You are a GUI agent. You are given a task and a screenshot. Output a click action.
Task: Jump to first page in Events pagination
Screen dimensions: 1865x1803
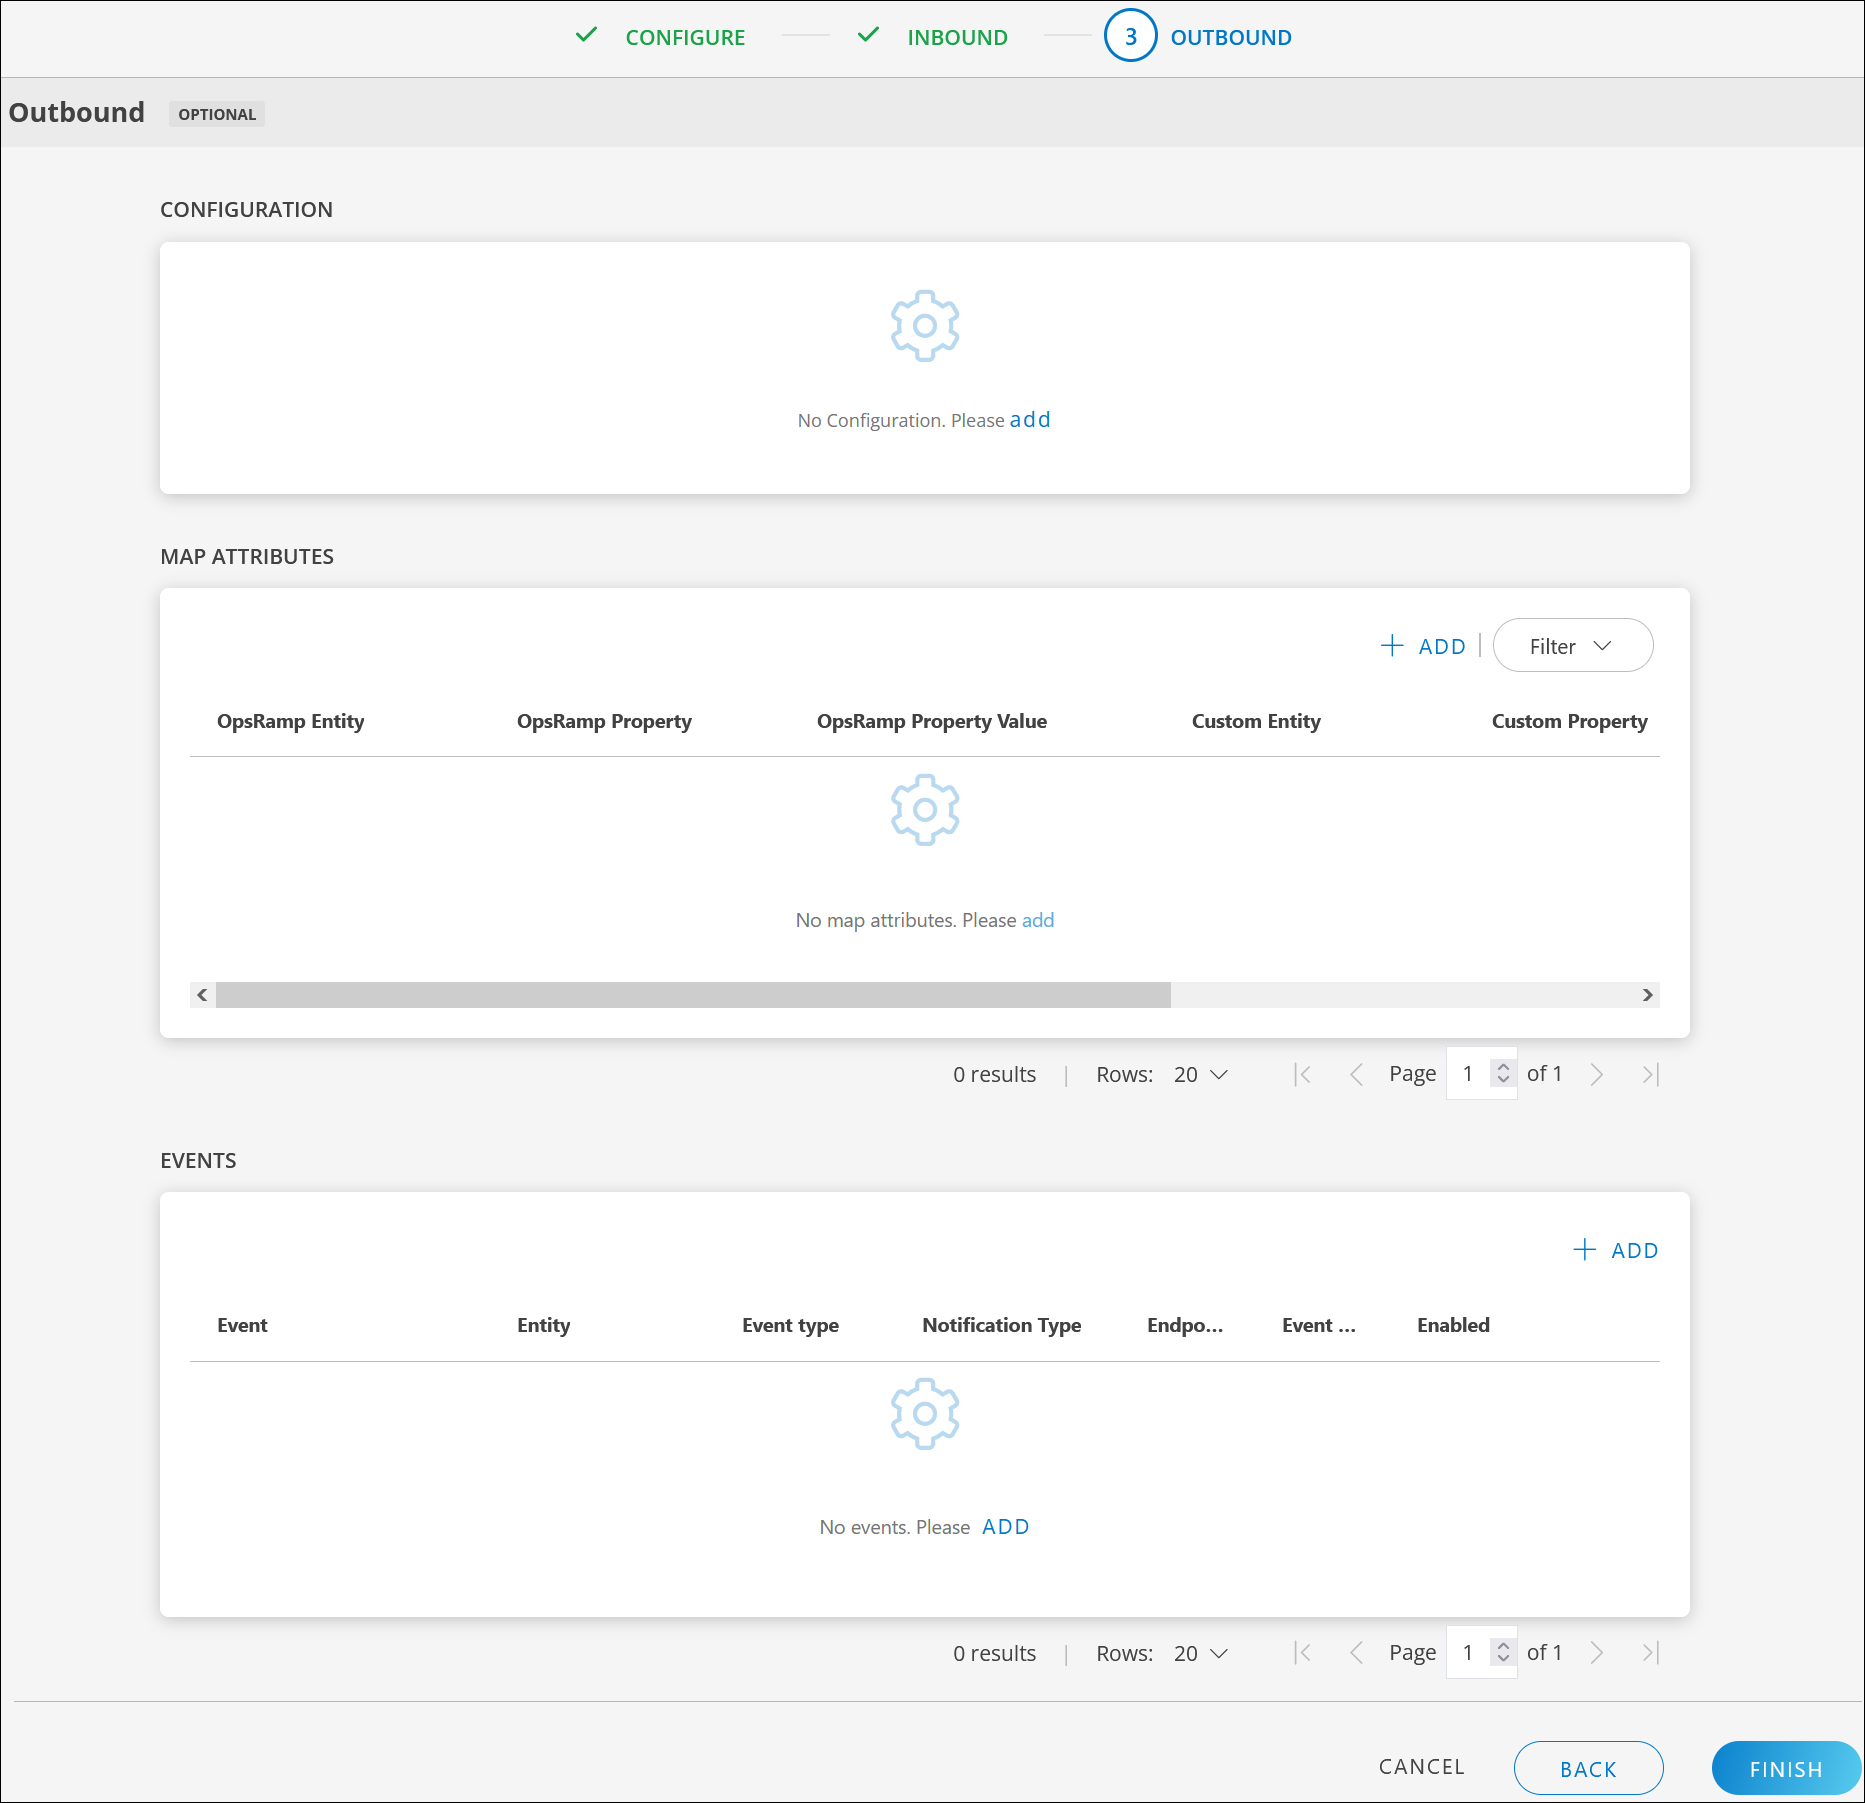click(x=1303, y=1652)
